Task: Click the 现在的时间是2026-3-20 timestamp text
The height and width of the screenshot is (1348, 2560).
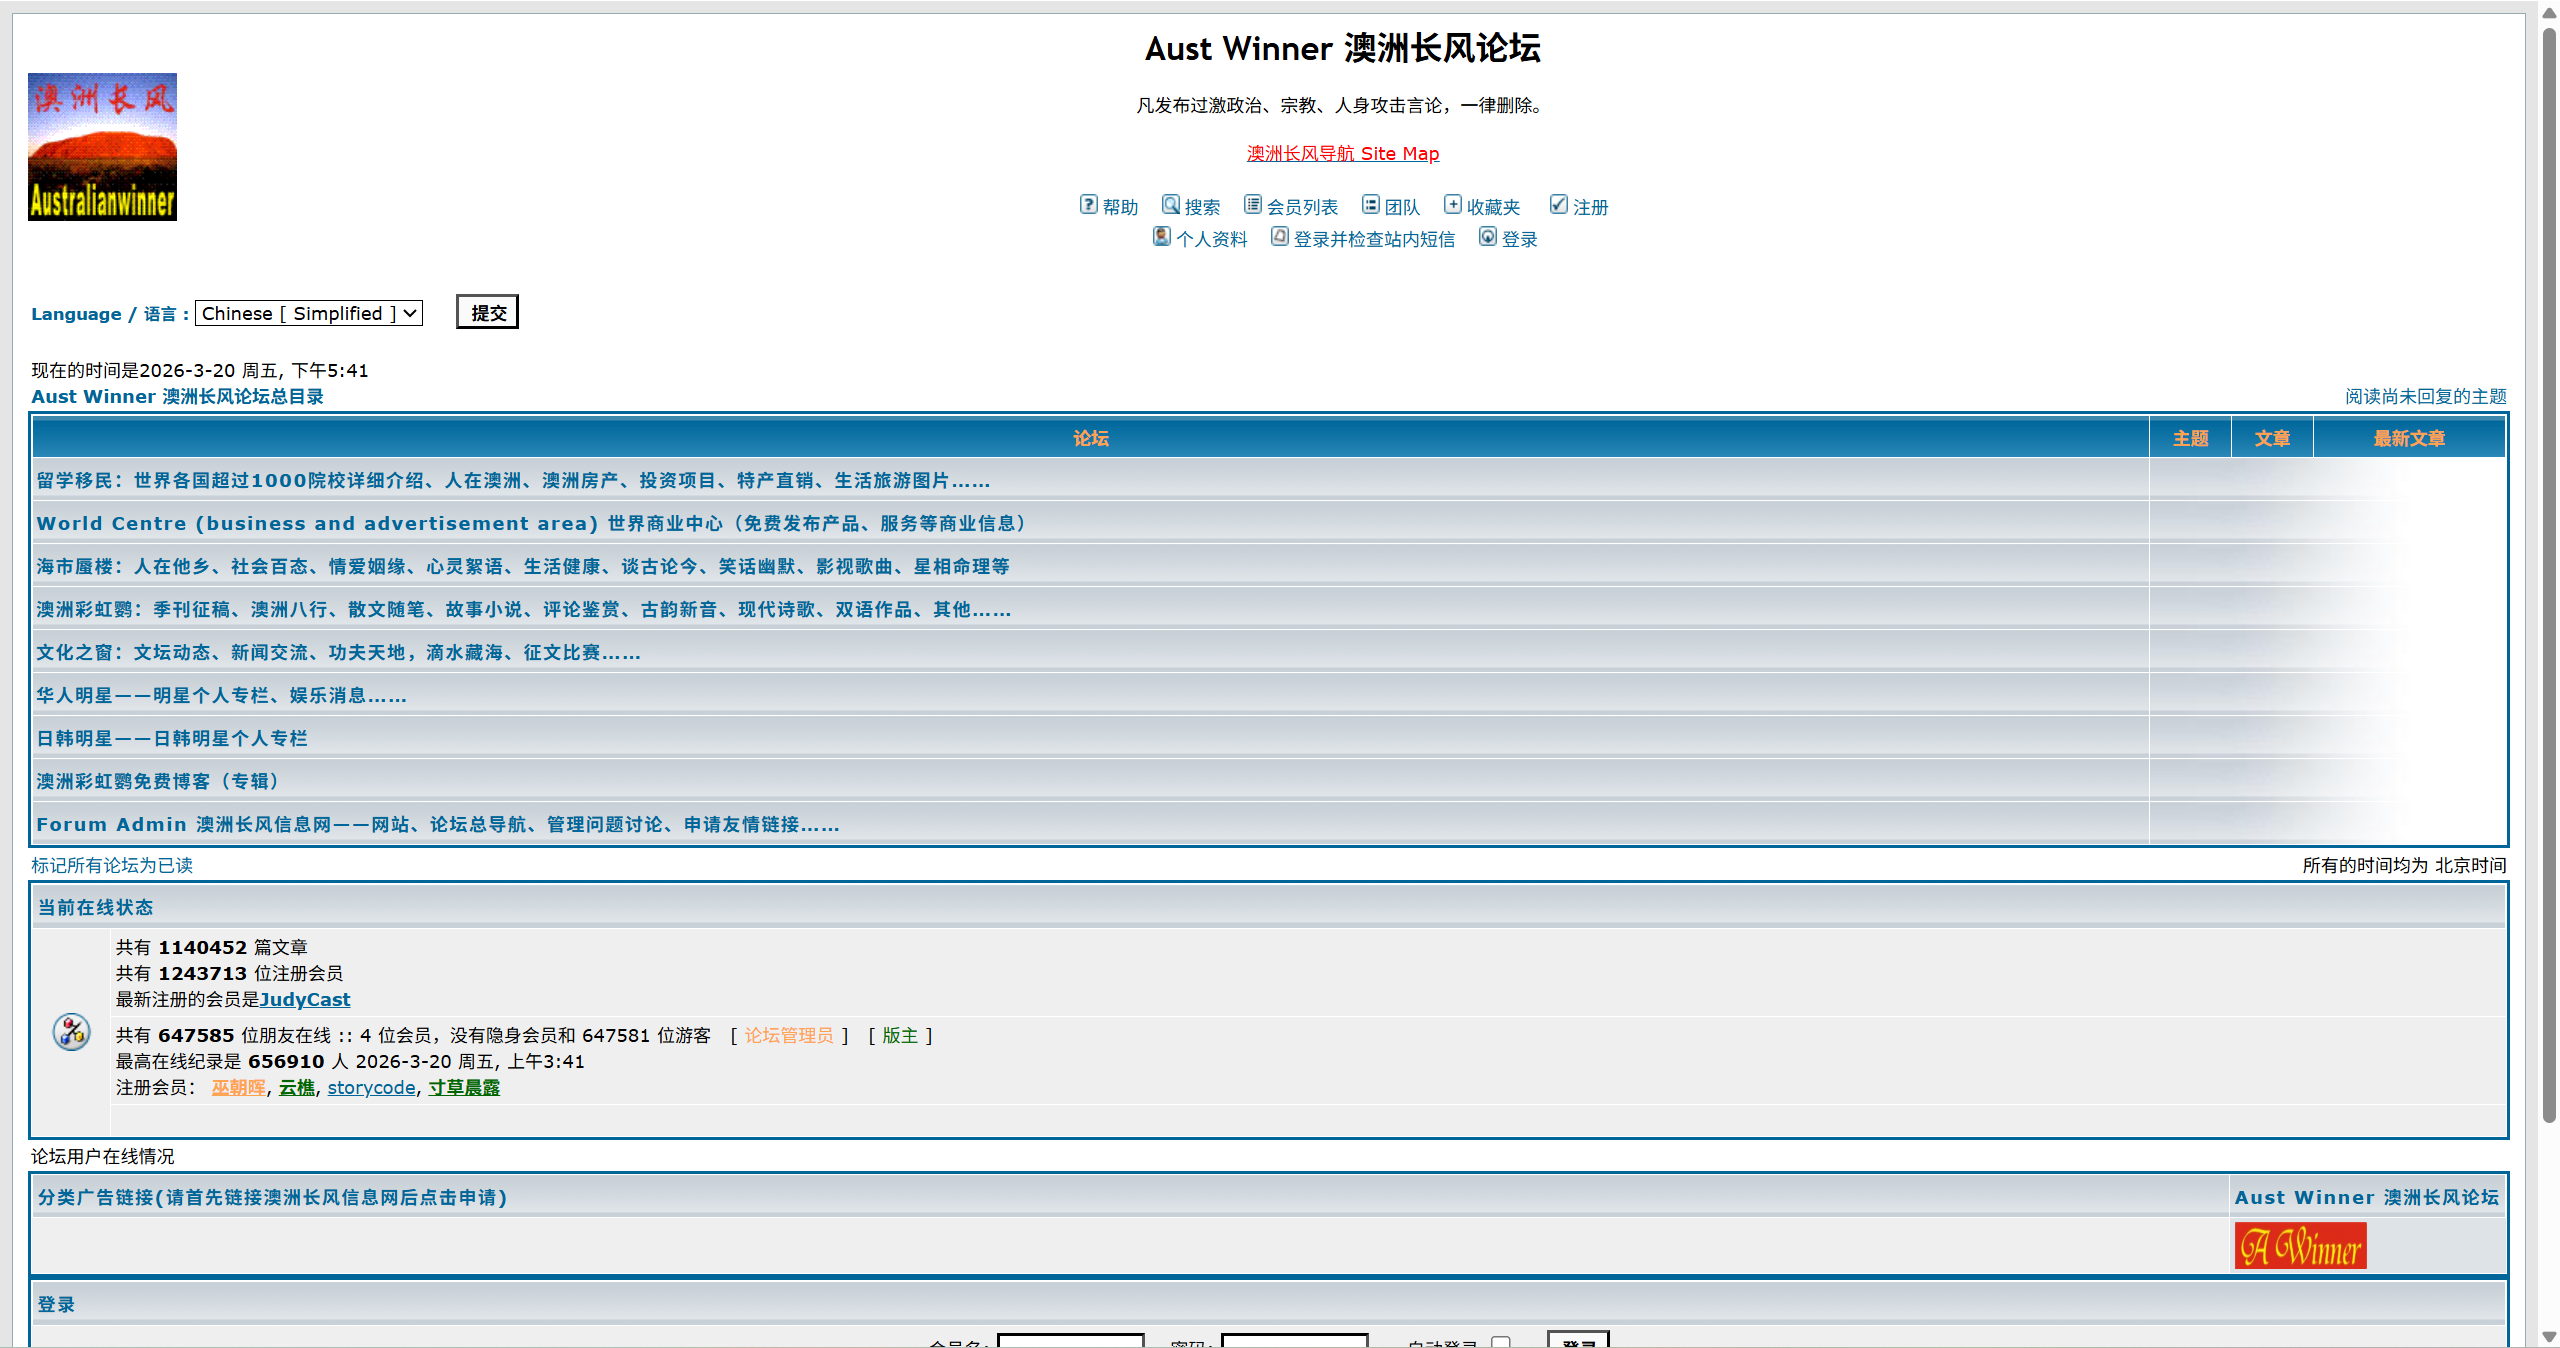Action: (200, 370)
